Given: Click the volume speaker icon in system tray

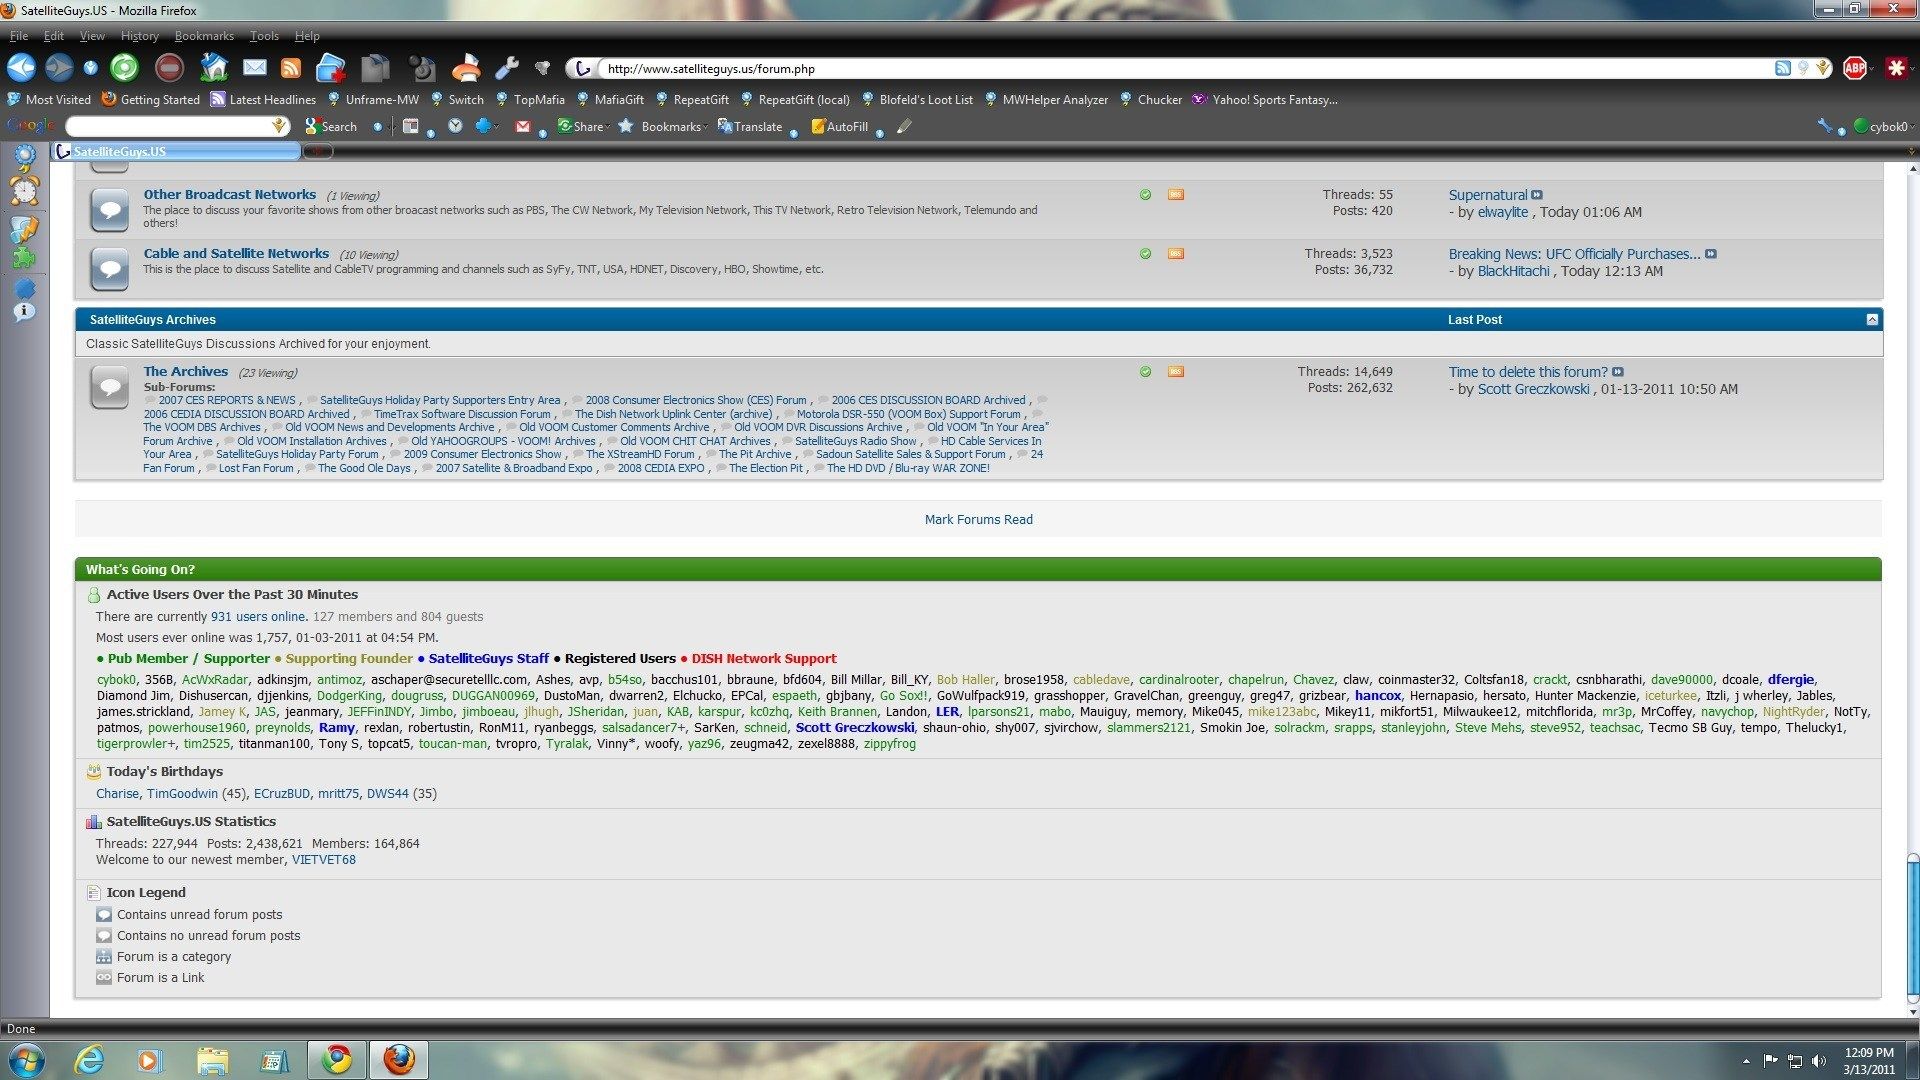Looking at the screenshot, I should point(1818,1061).
